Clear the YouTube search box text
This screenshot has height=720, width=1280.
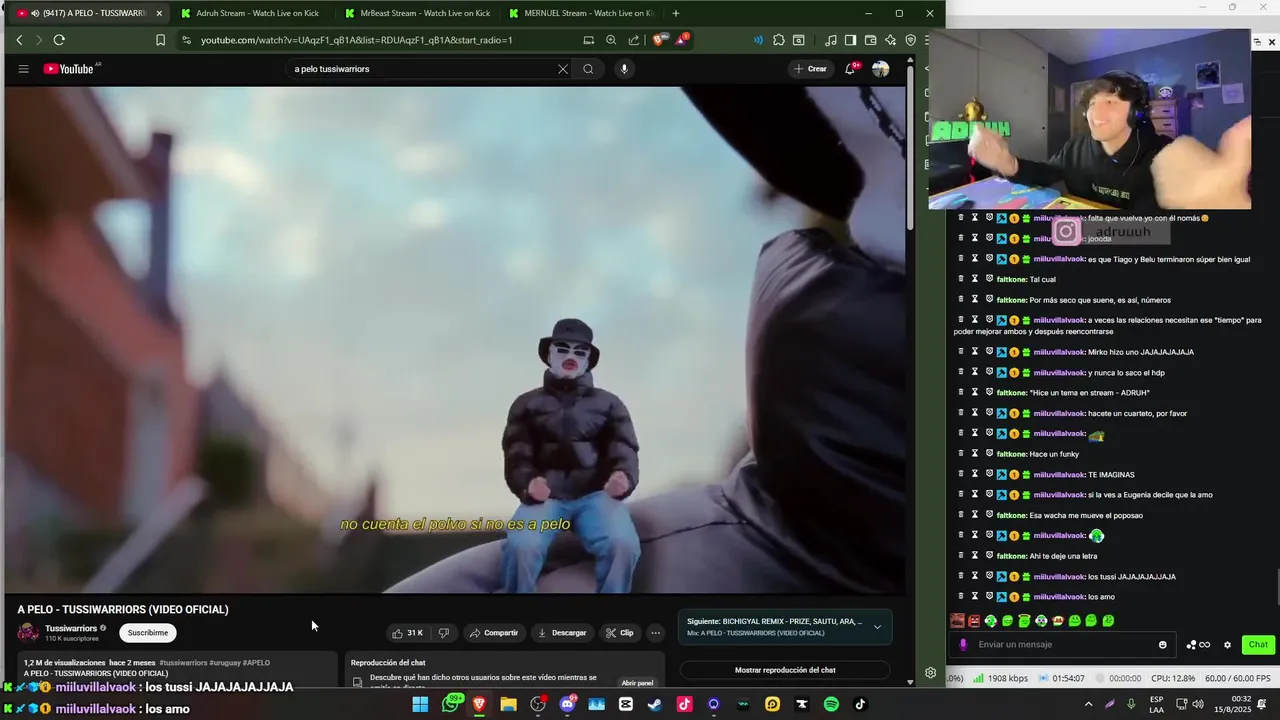[x=563, y=69]
